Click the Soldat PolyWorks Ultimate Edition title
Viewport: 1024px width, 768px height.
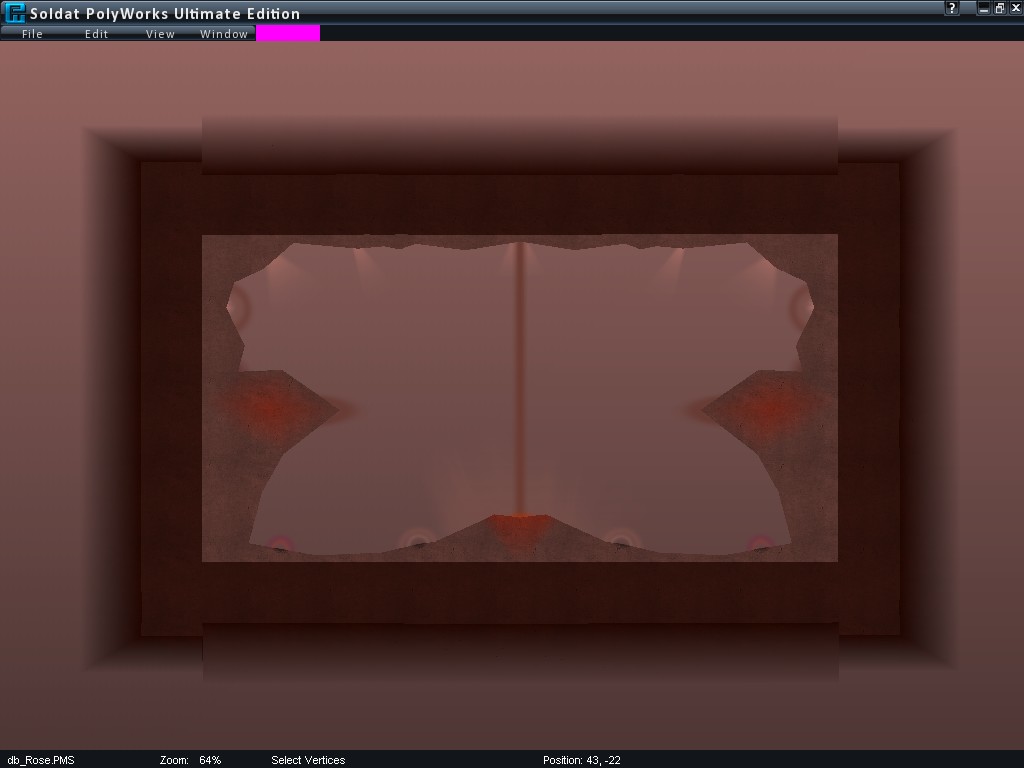(165, 14)
